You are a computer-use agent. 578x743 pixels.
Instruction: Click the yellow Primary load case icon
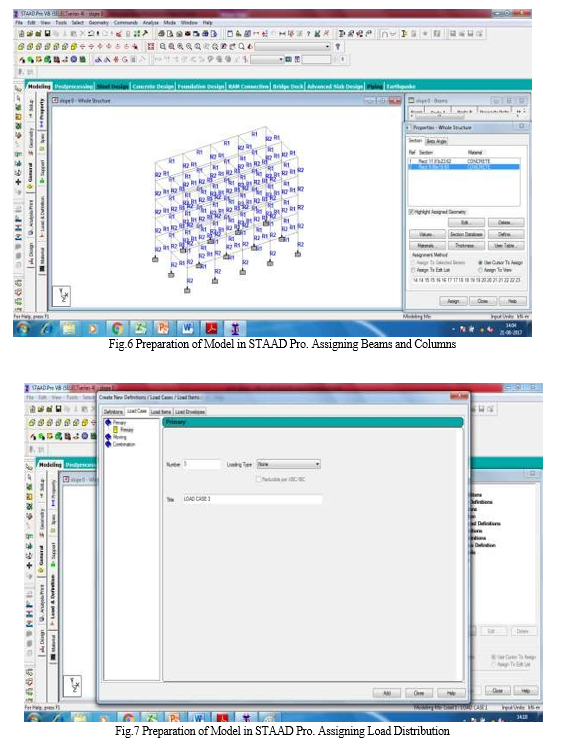(115, 430)
